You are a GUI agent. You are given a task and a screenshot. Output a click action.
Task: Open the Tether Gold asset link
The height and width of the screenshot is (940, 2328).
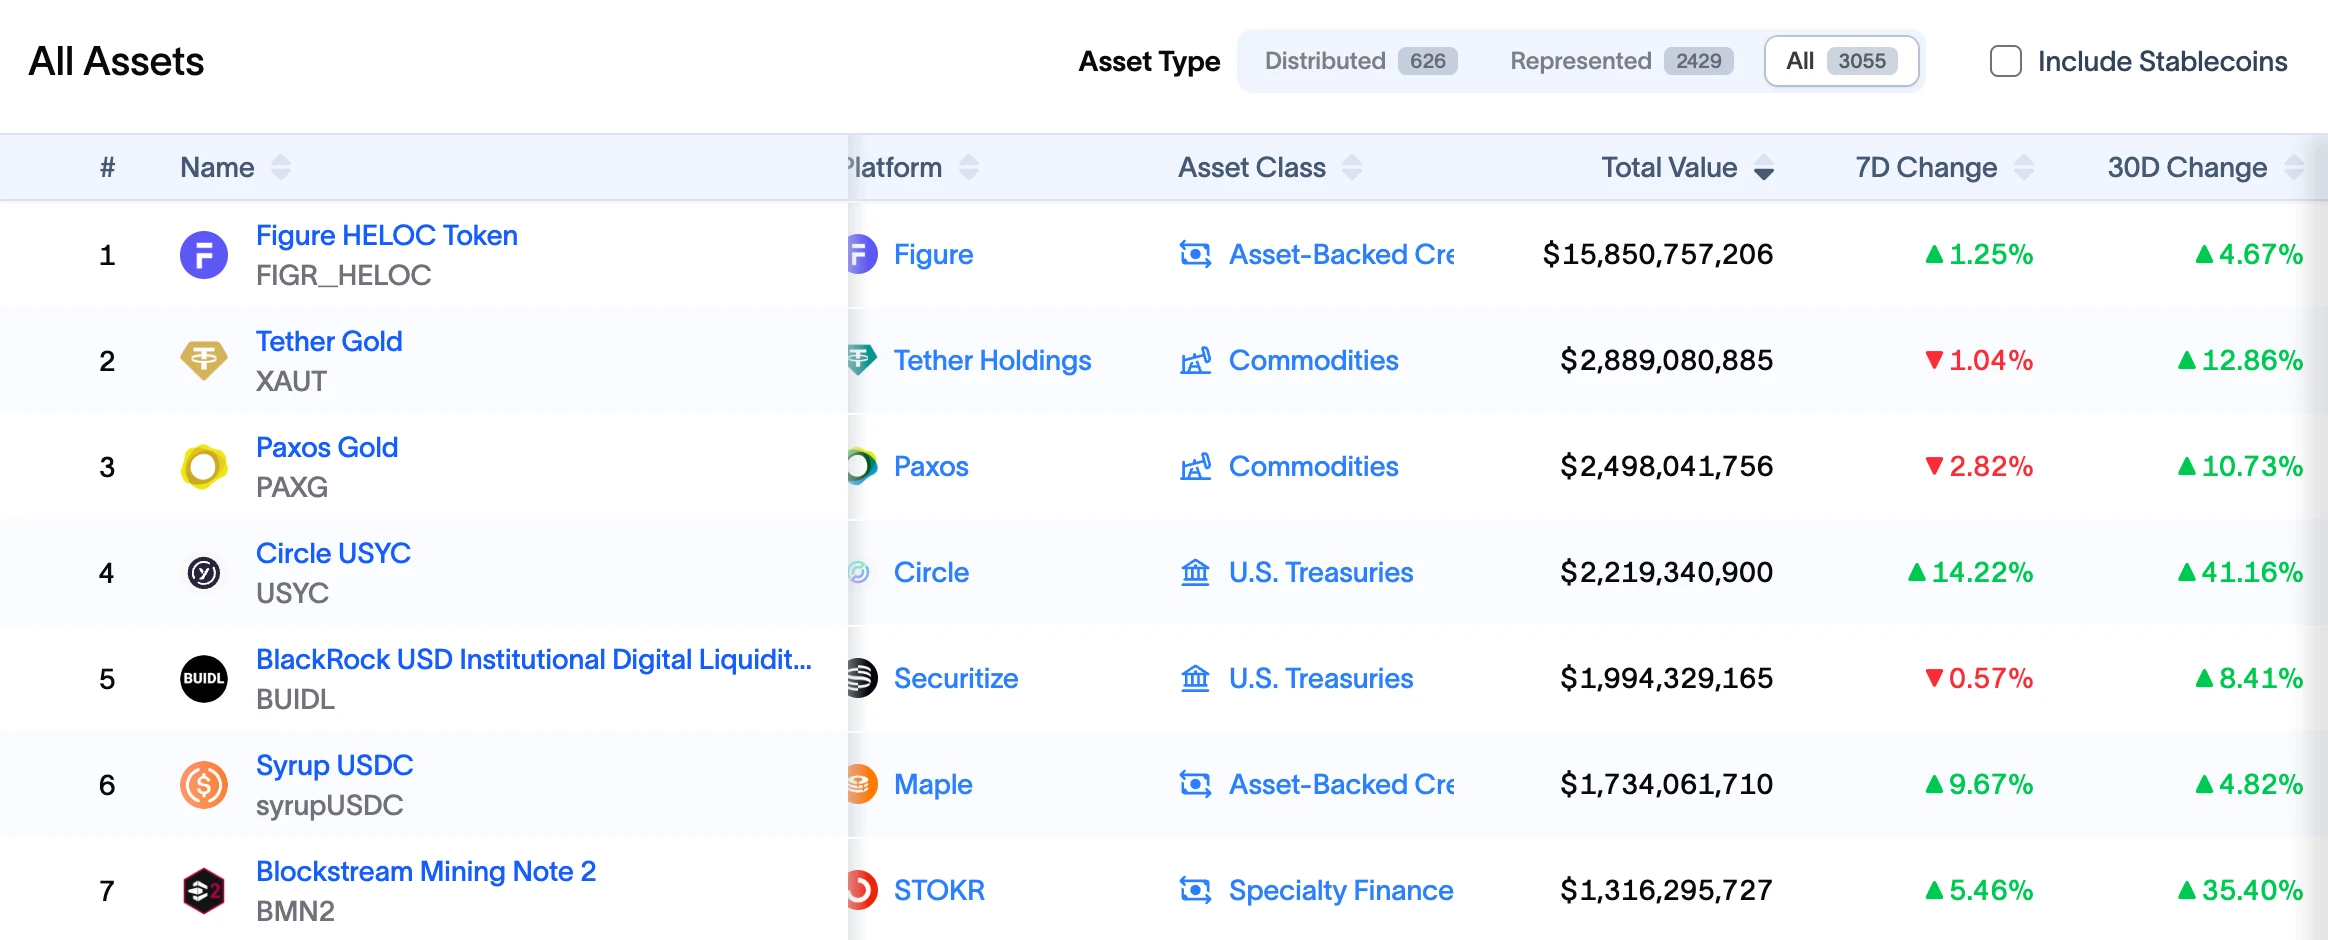click(329, 341)
